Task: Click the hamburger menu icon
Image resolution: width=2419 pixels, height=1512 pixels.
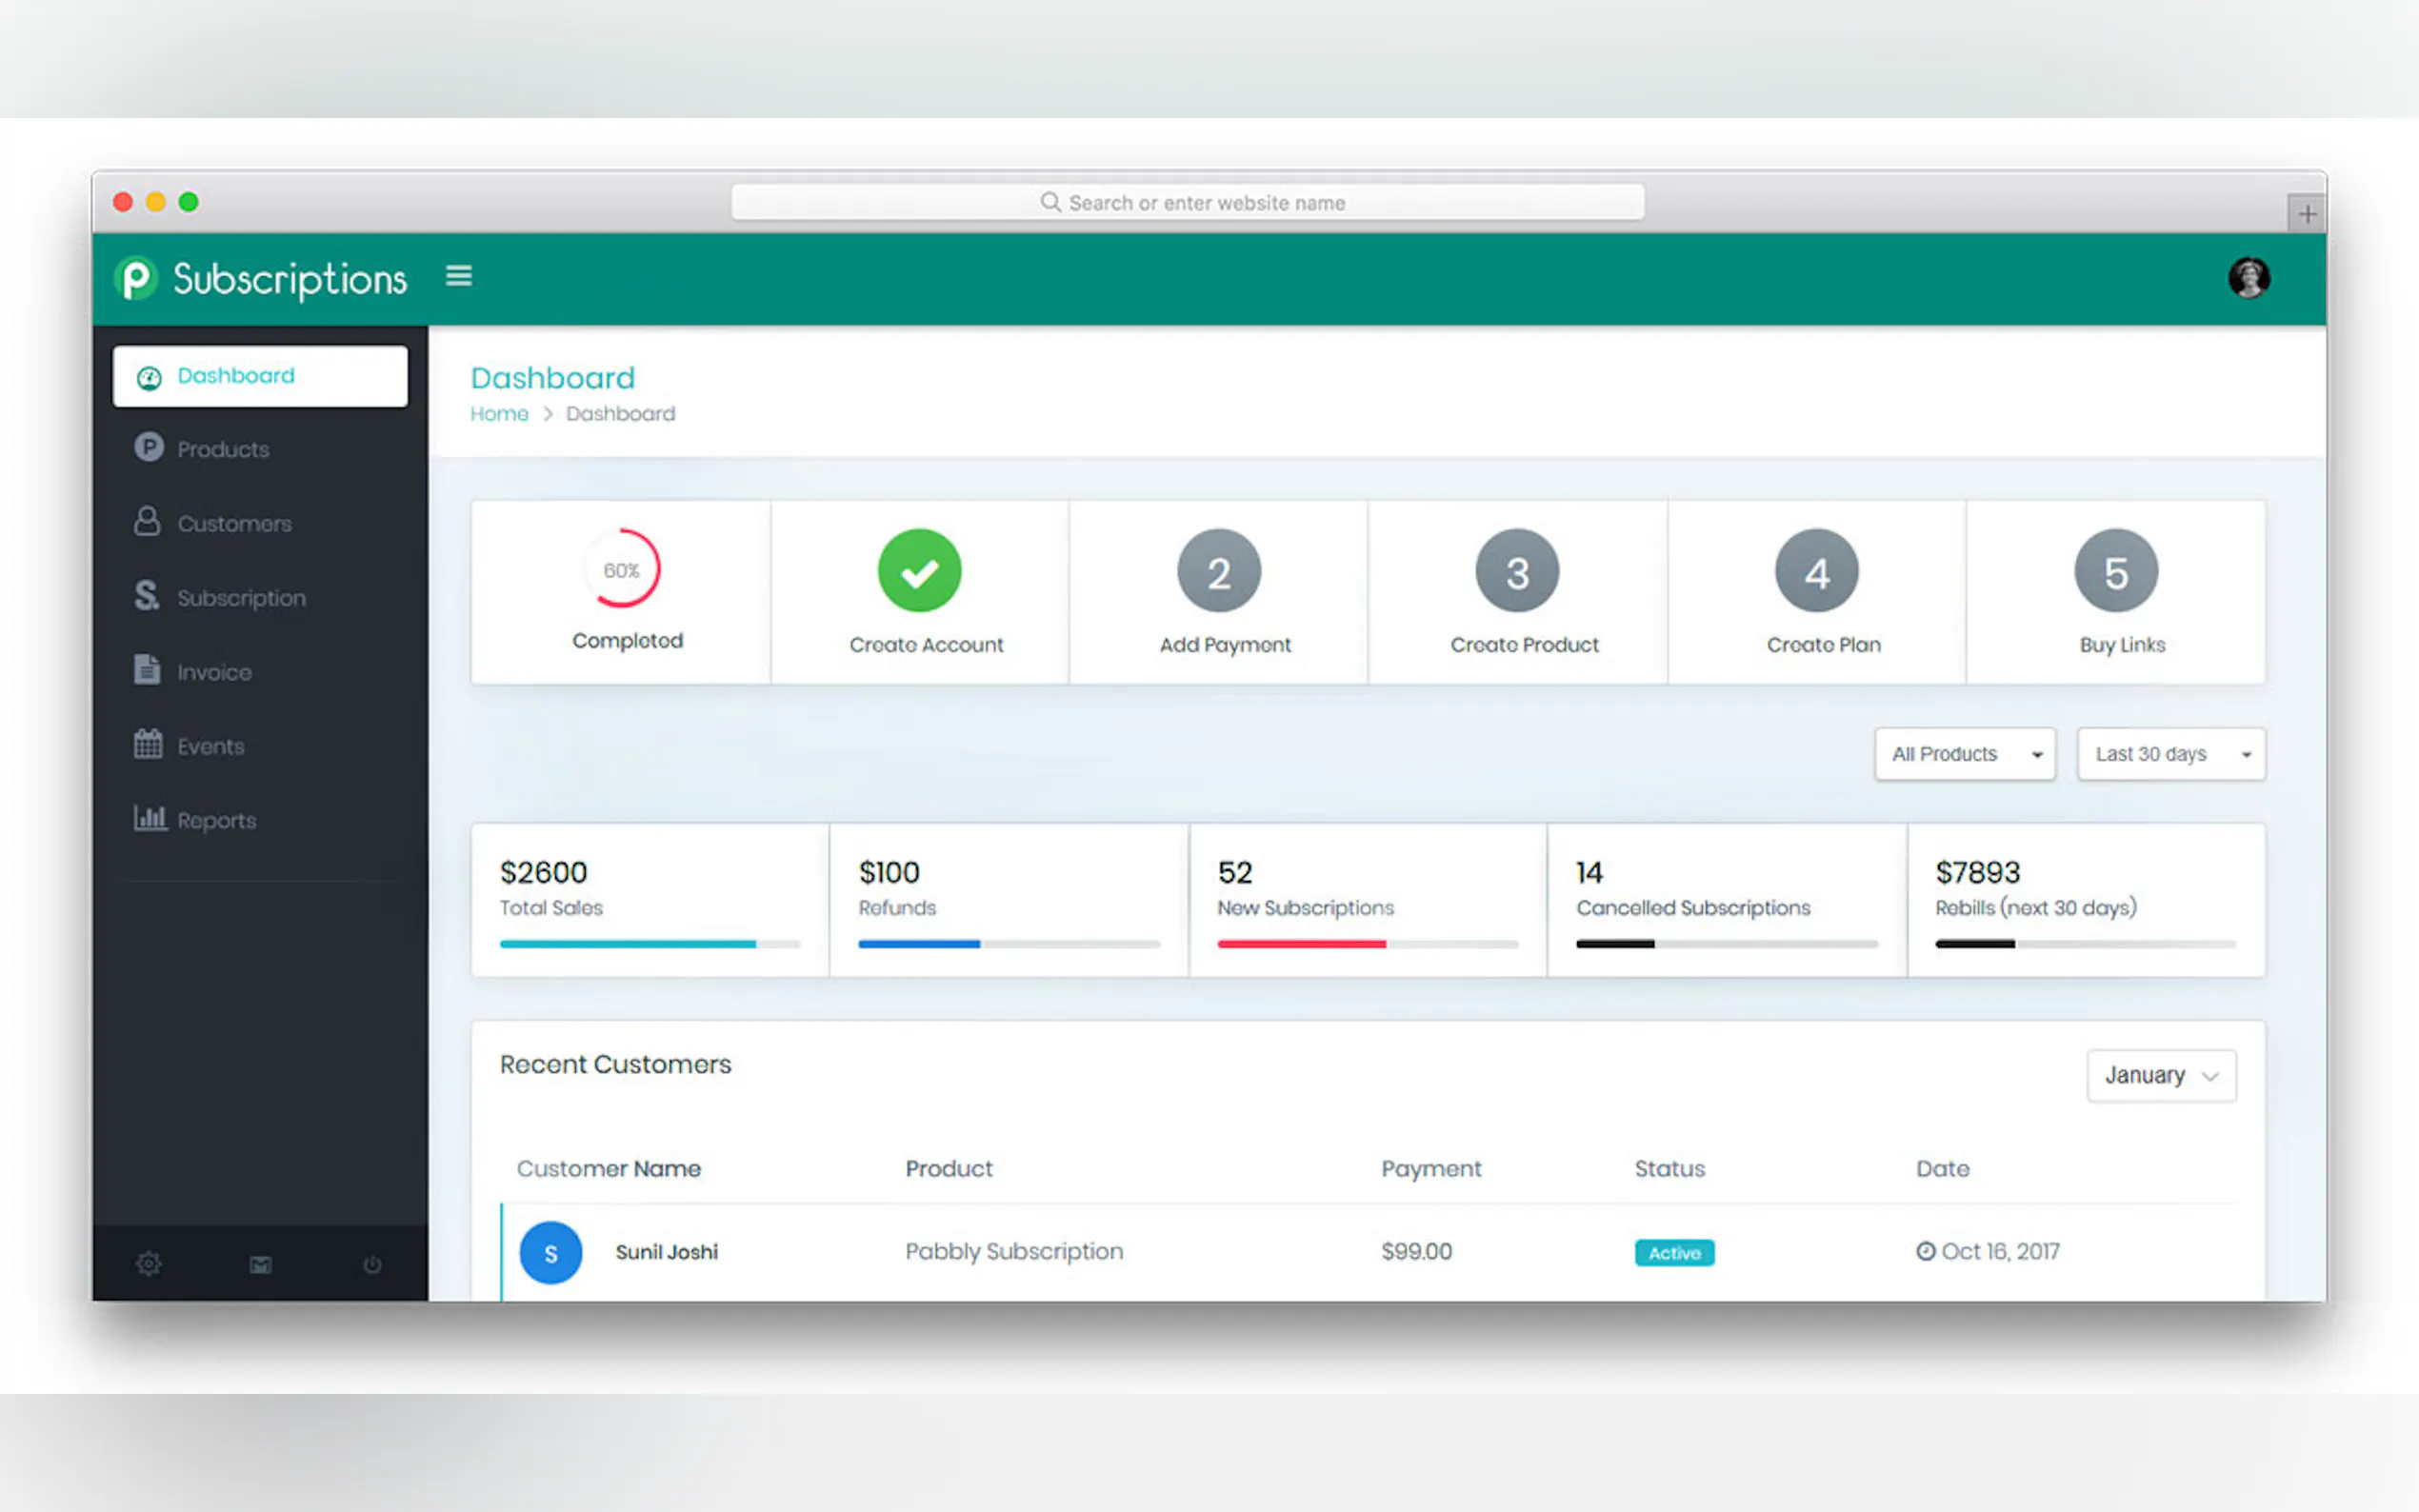Action: tap(458, 276)
